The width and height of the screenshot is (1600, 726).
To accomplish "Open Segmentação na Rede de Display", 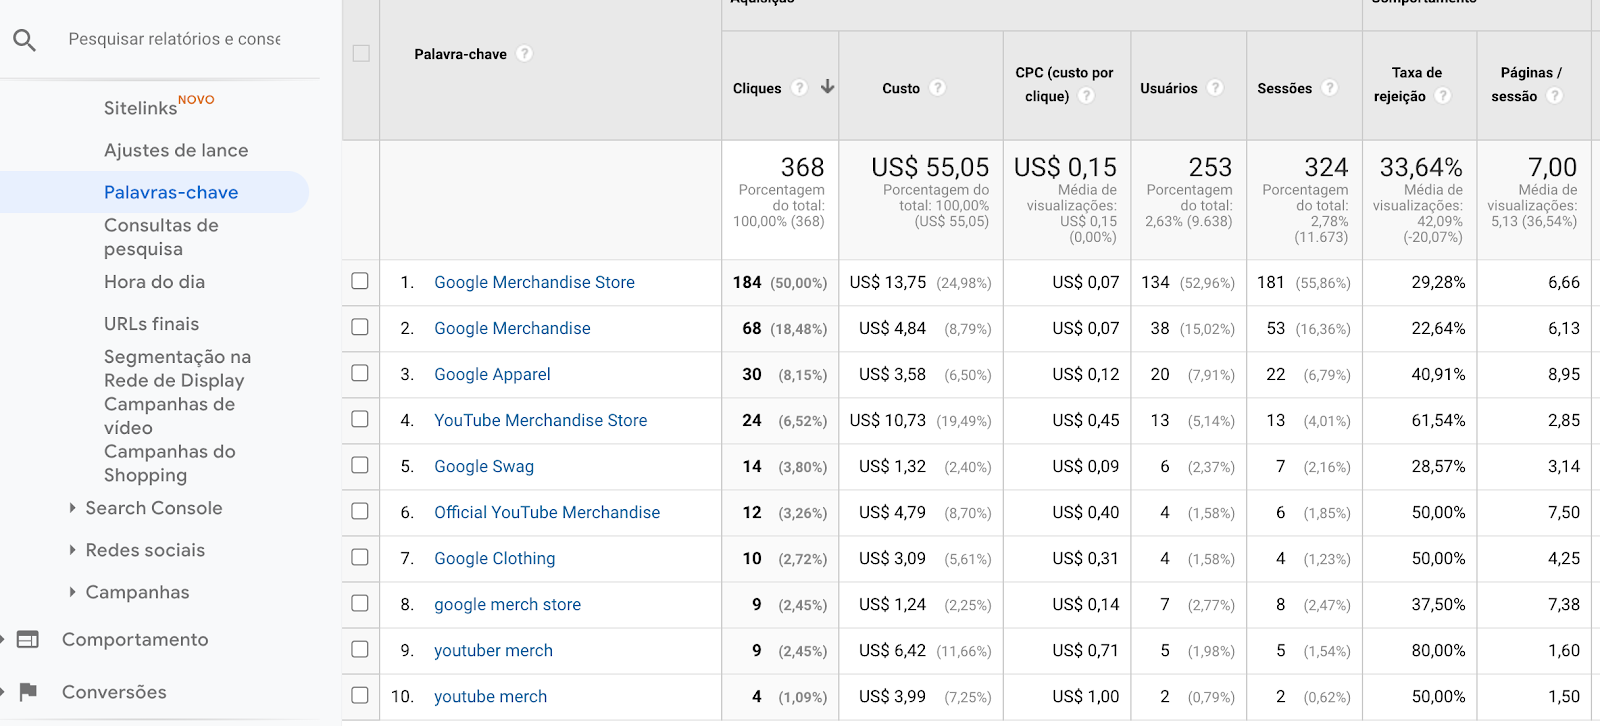I will 178,368.
